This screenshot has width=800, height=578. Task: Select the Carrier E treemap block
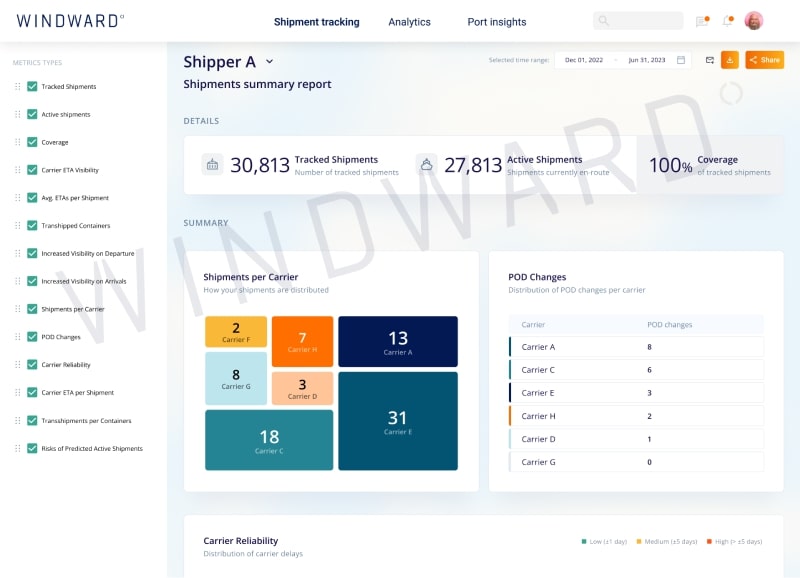[397, 421]
